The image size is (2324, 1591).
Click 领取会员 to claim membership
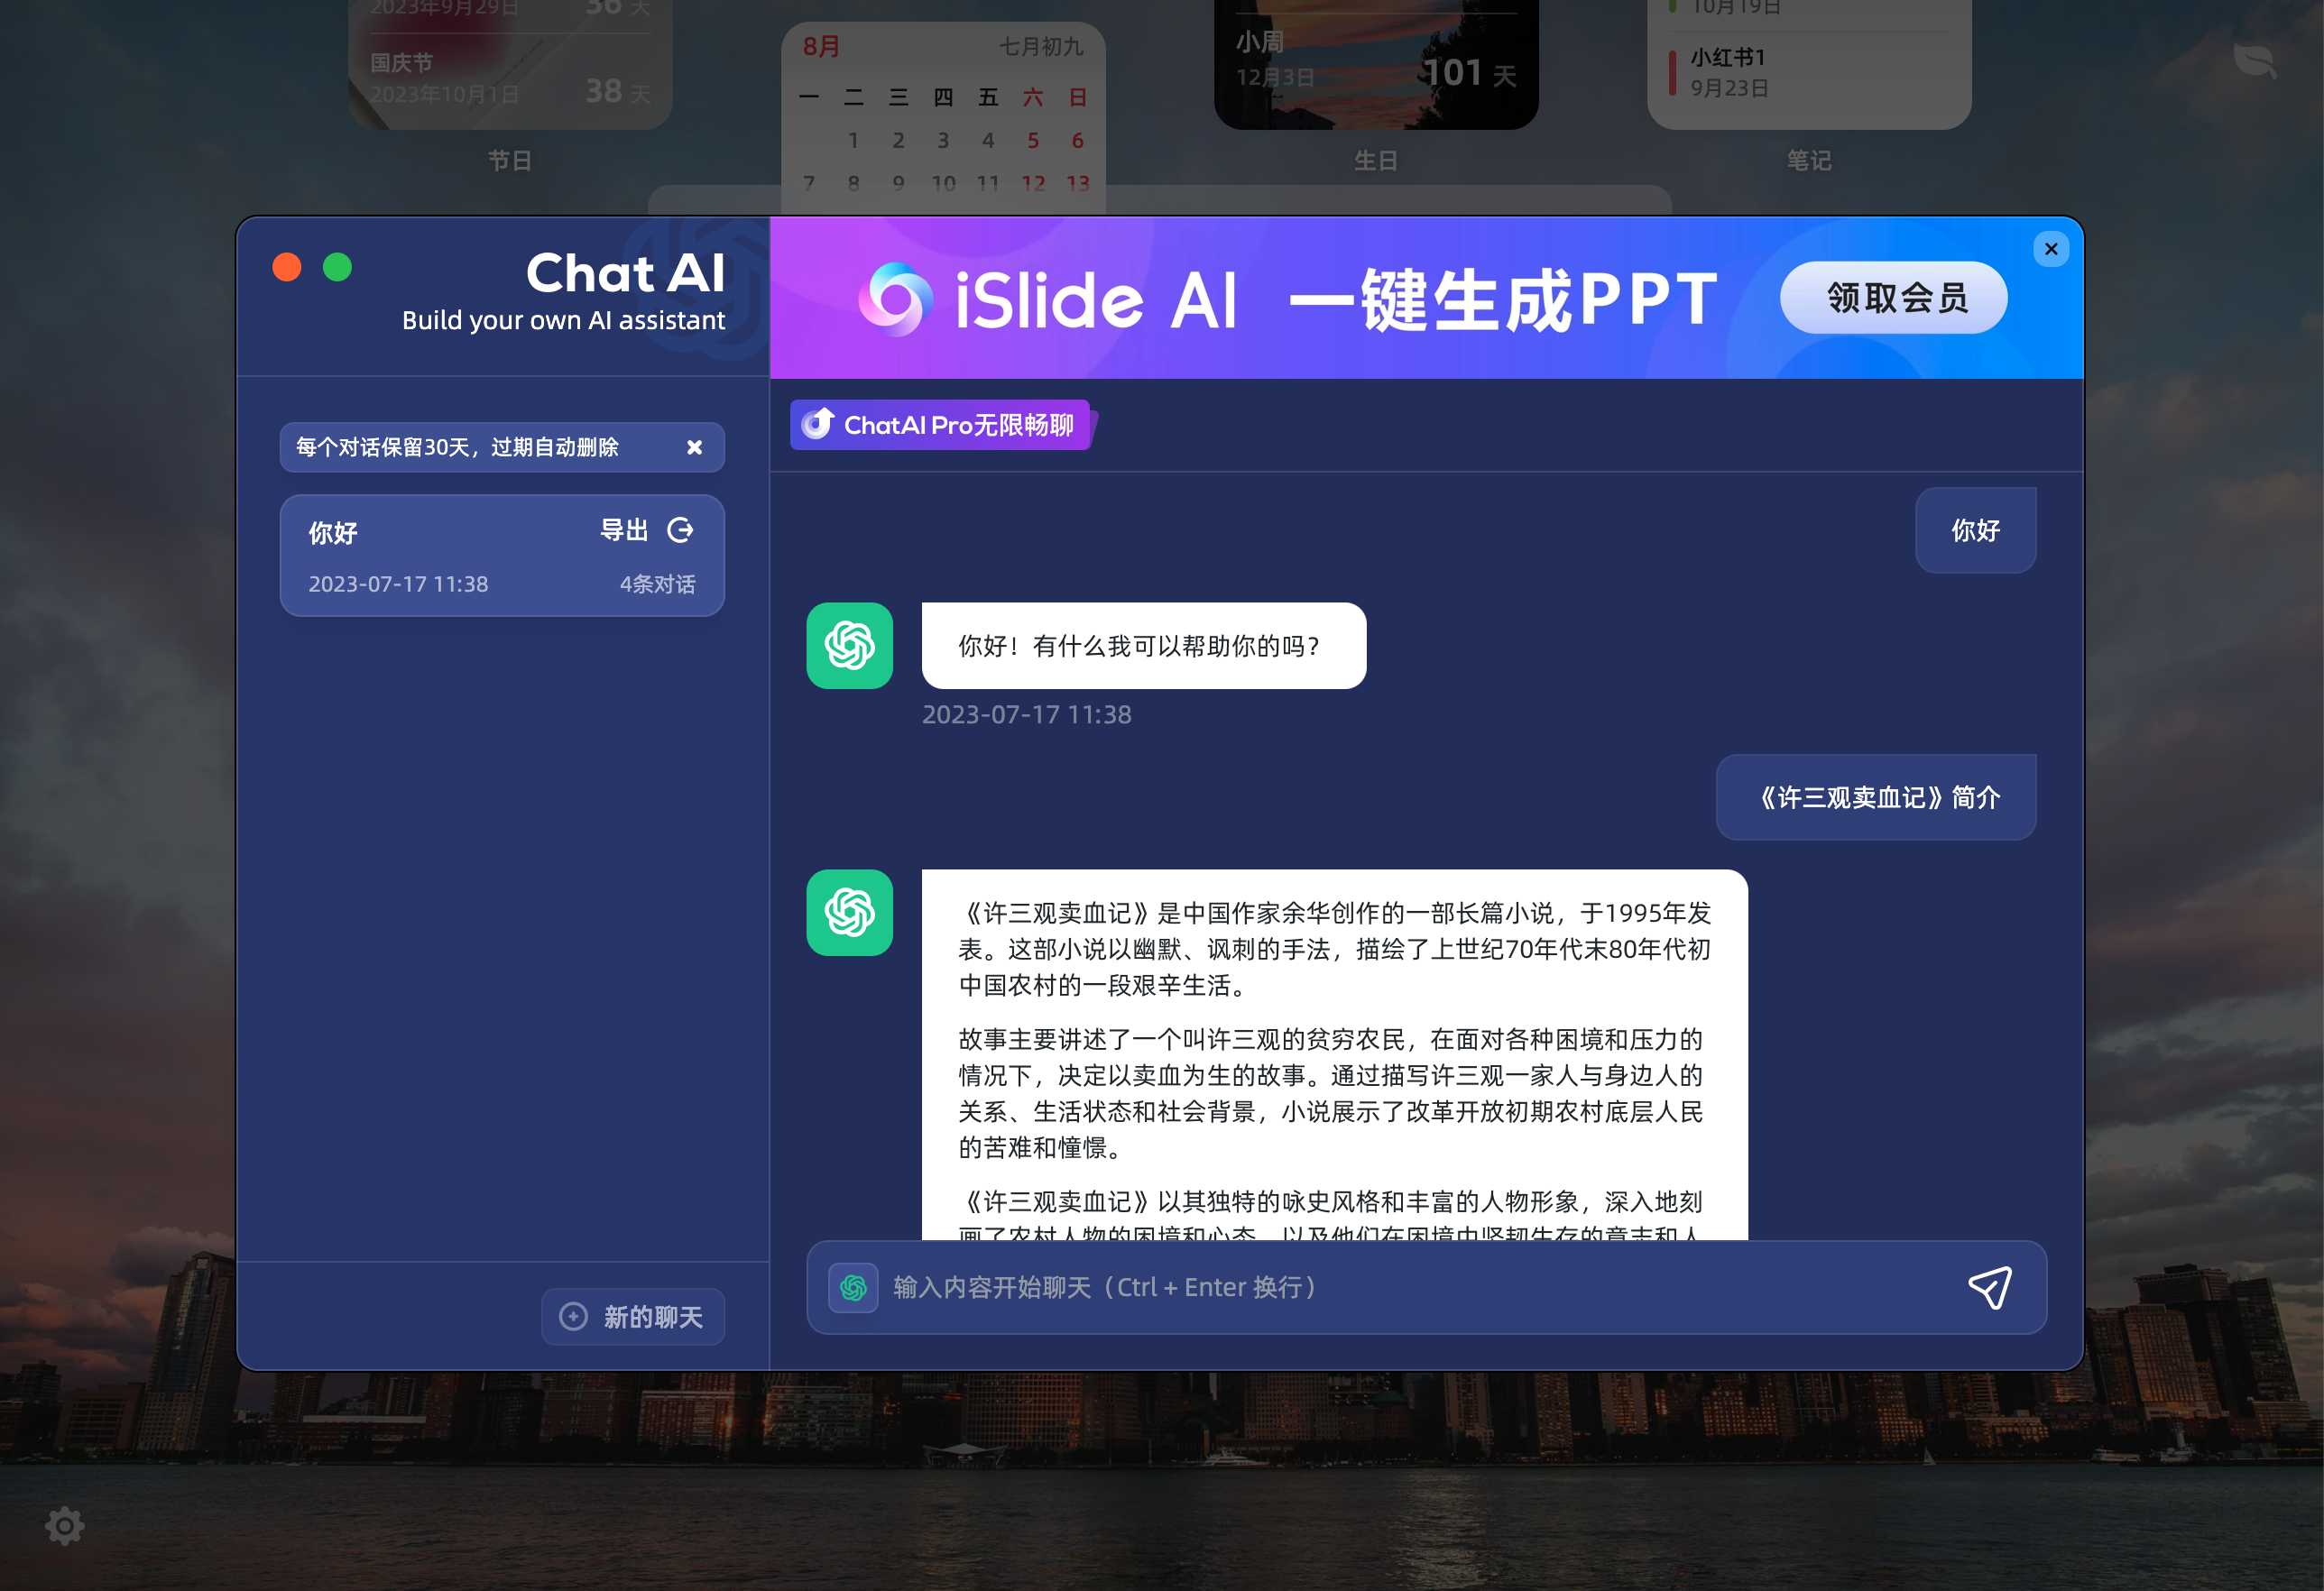coord(1893,298)
